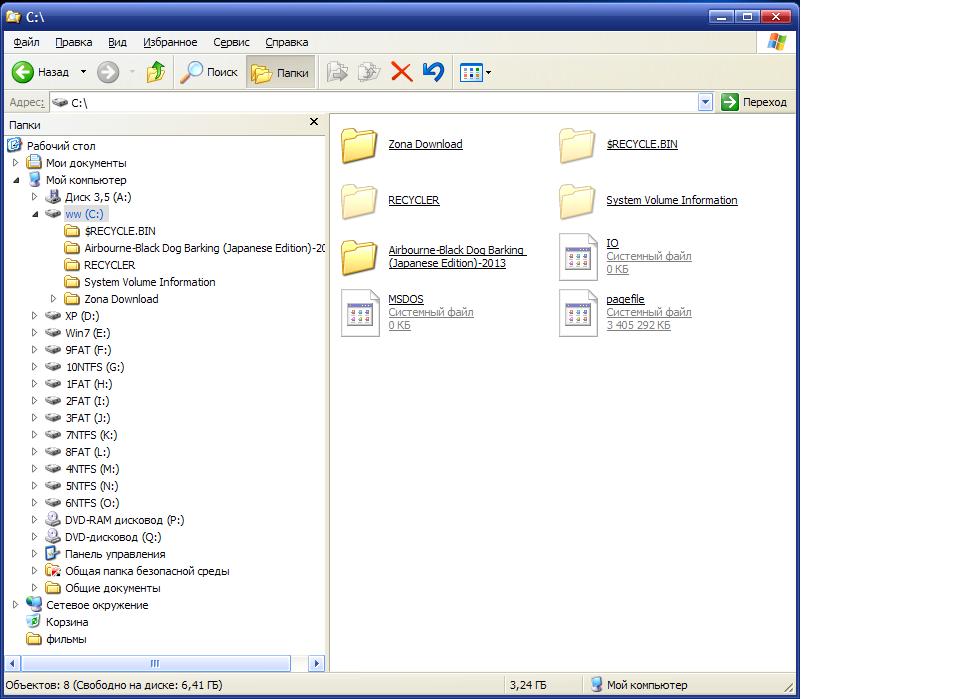Select the $RECYCLE.BIN folder icon in file pane
This screenshot has height=699, width=960.
[577, 146]
